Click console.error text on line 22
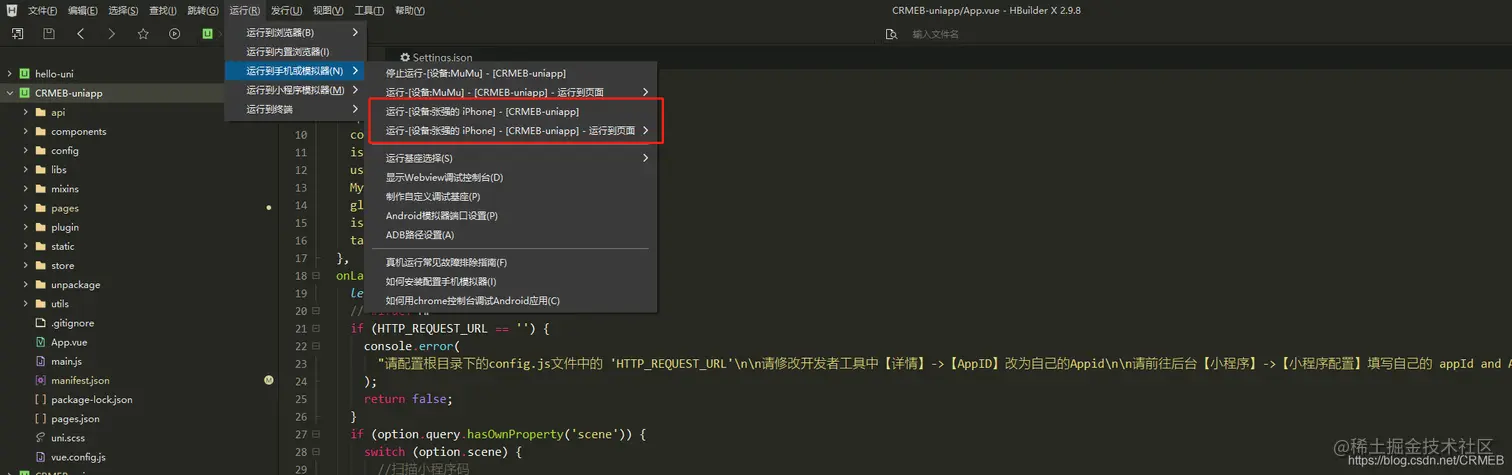Screen dimensions: 1512x475 pos(406,346)
